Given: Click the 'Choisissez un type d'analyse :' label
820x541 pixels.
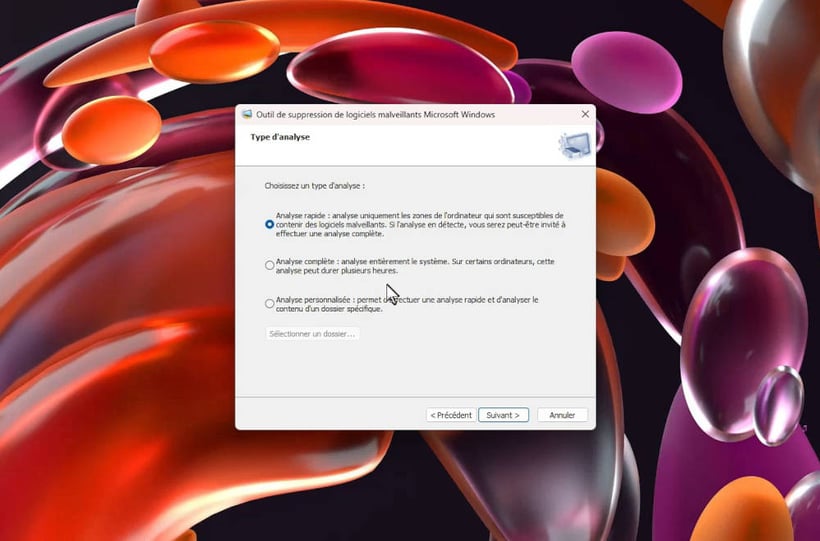Looking at the screenshot, I should (x=315, y=186).
